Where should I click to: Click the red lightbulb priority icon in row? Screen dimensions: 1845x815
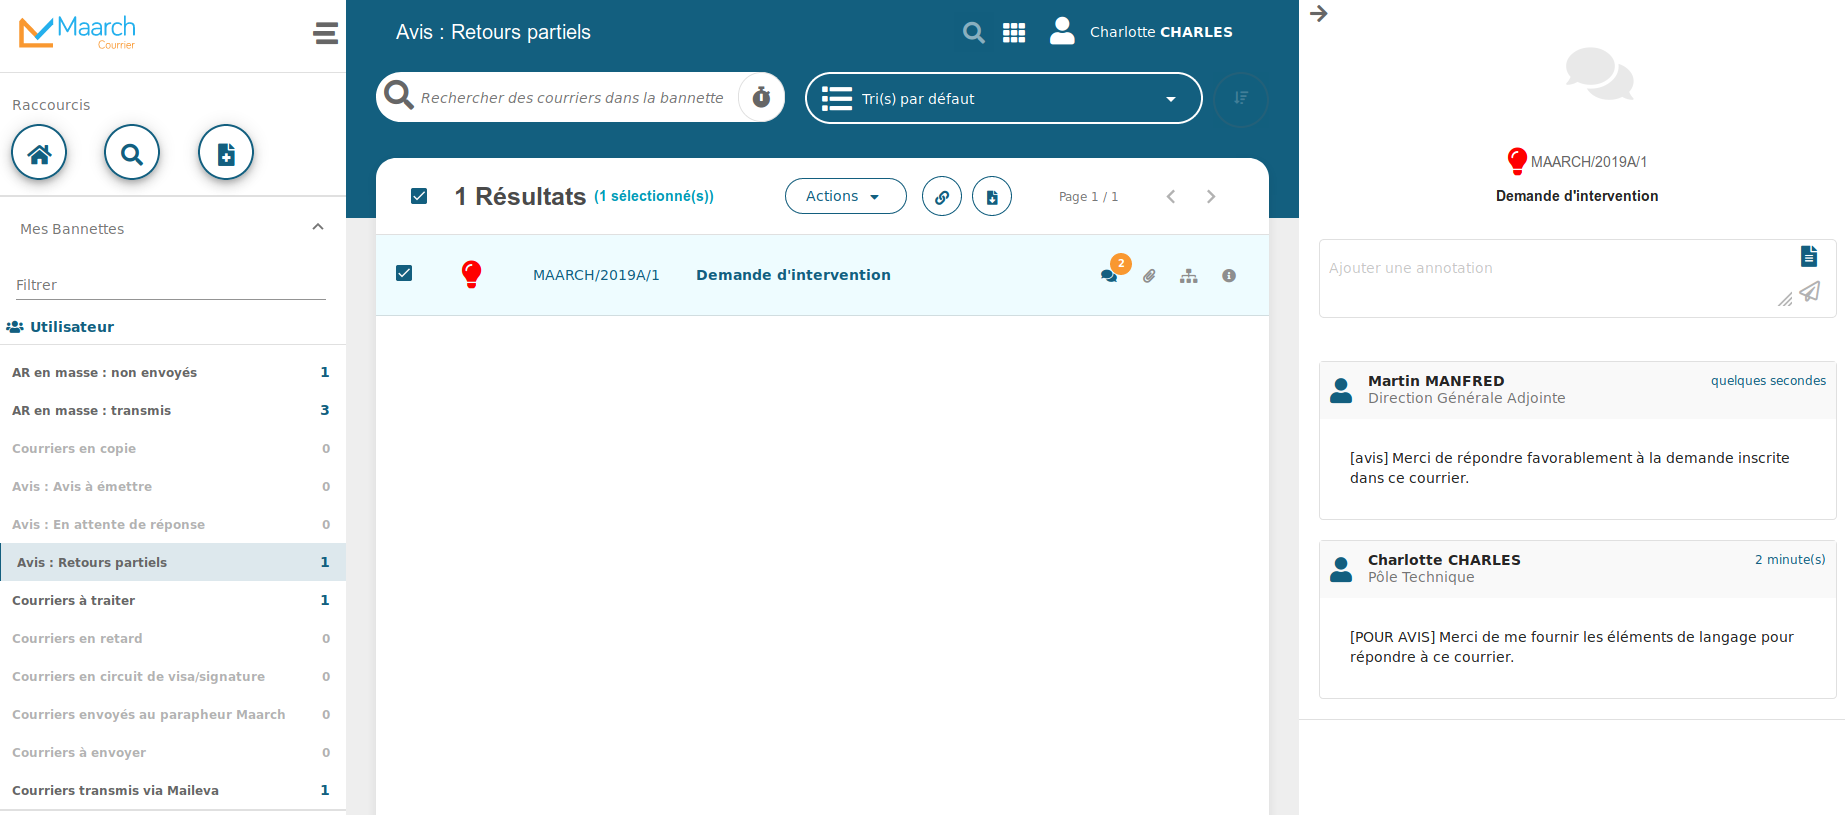471,274
